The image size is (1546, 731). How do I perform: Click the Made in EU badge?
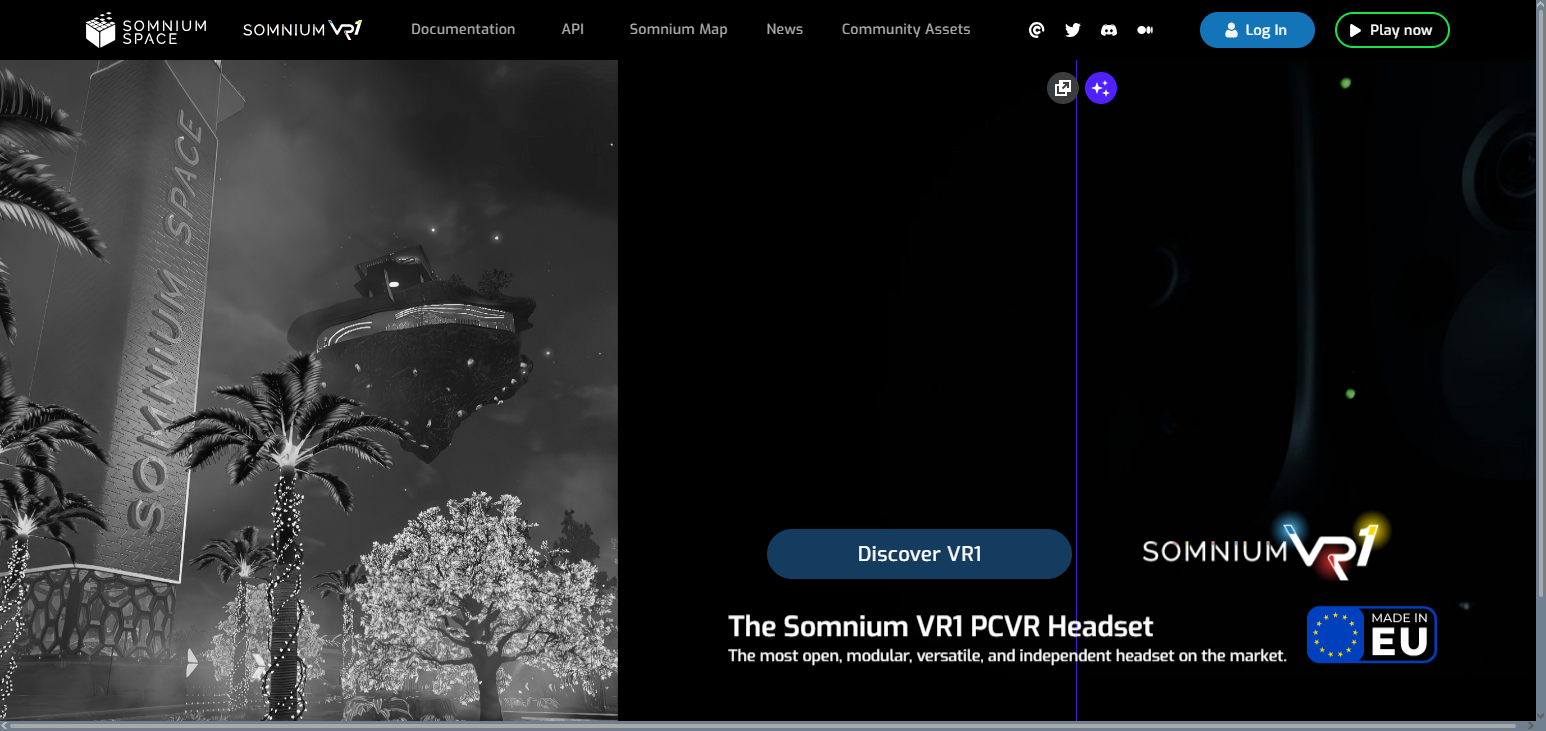1372,634
